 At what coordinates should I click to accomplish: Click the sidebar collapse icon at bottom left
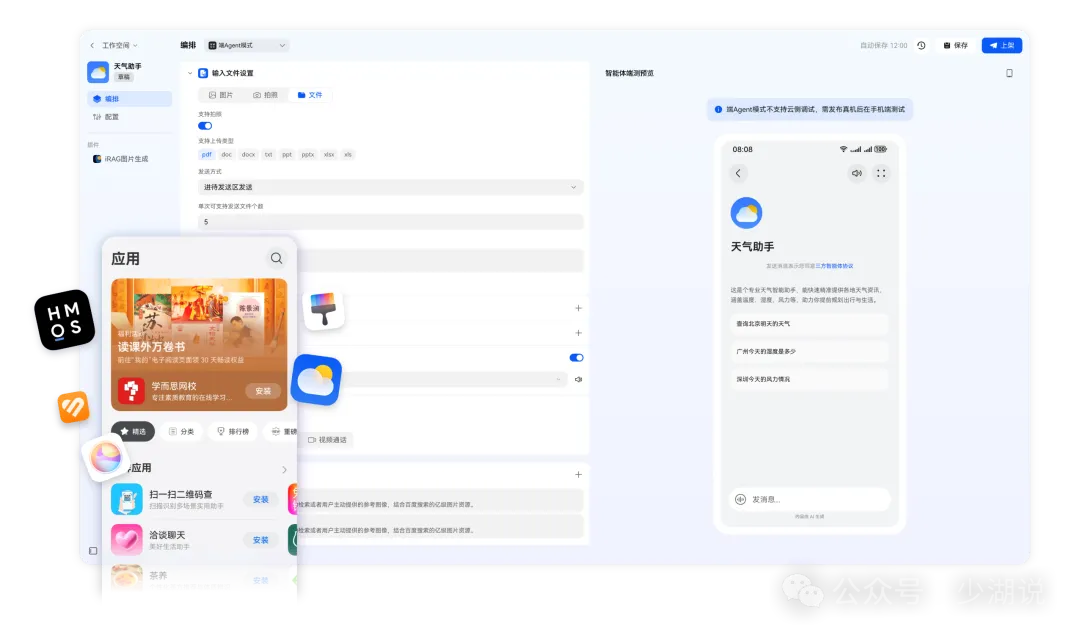(93, 551)
